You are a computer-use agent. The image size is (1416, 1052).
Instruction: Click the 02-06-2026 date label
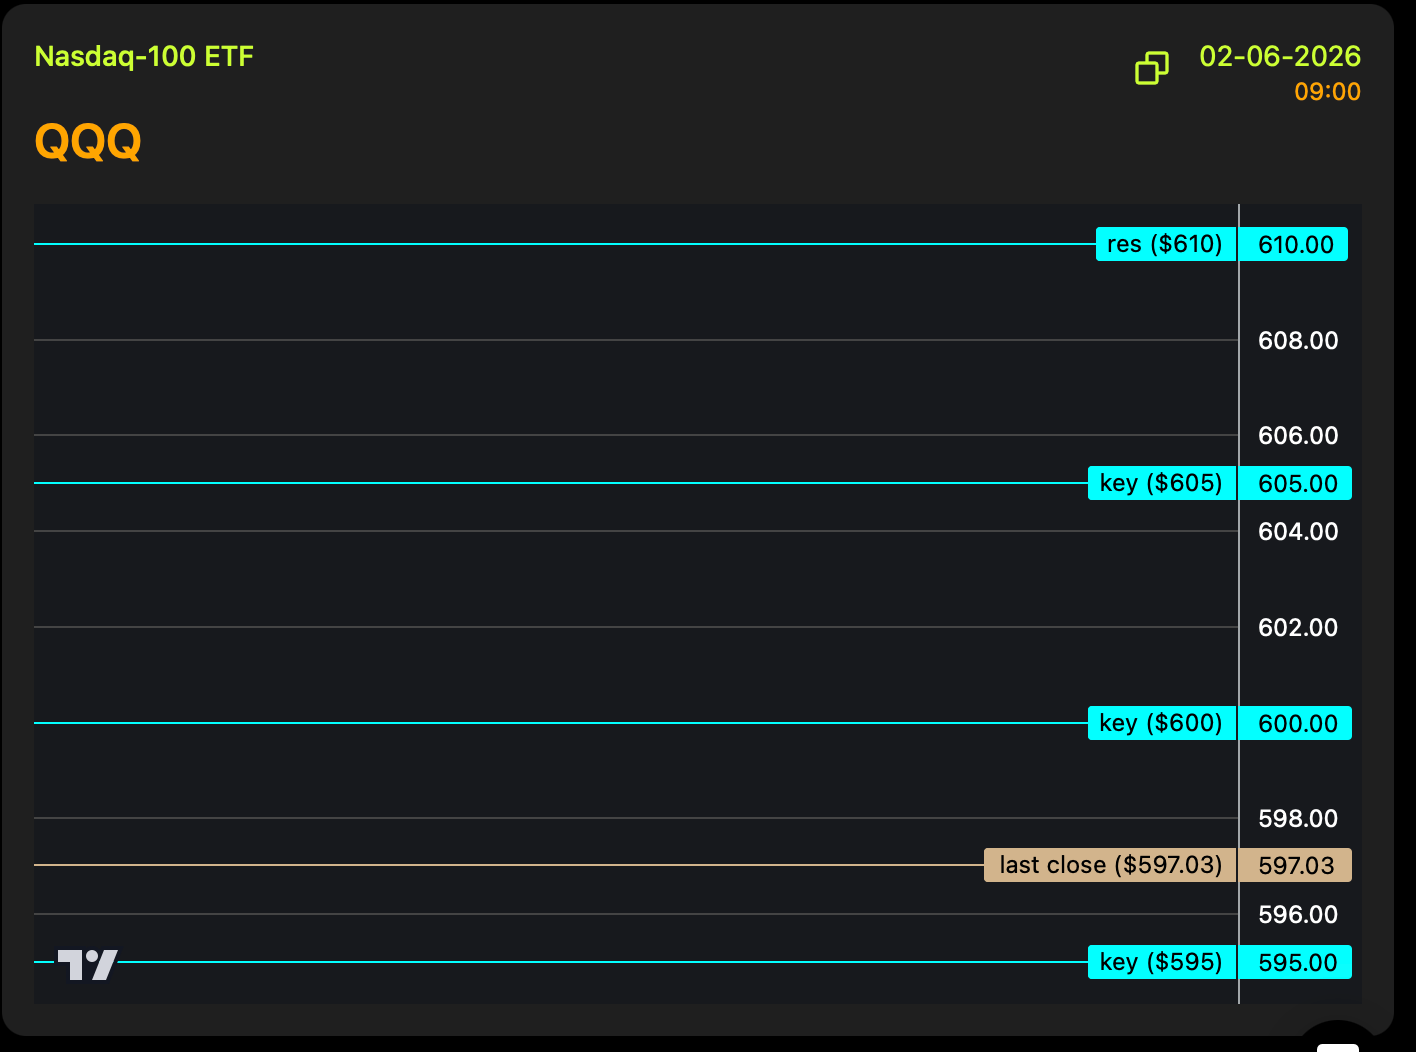click(1280, 56)
